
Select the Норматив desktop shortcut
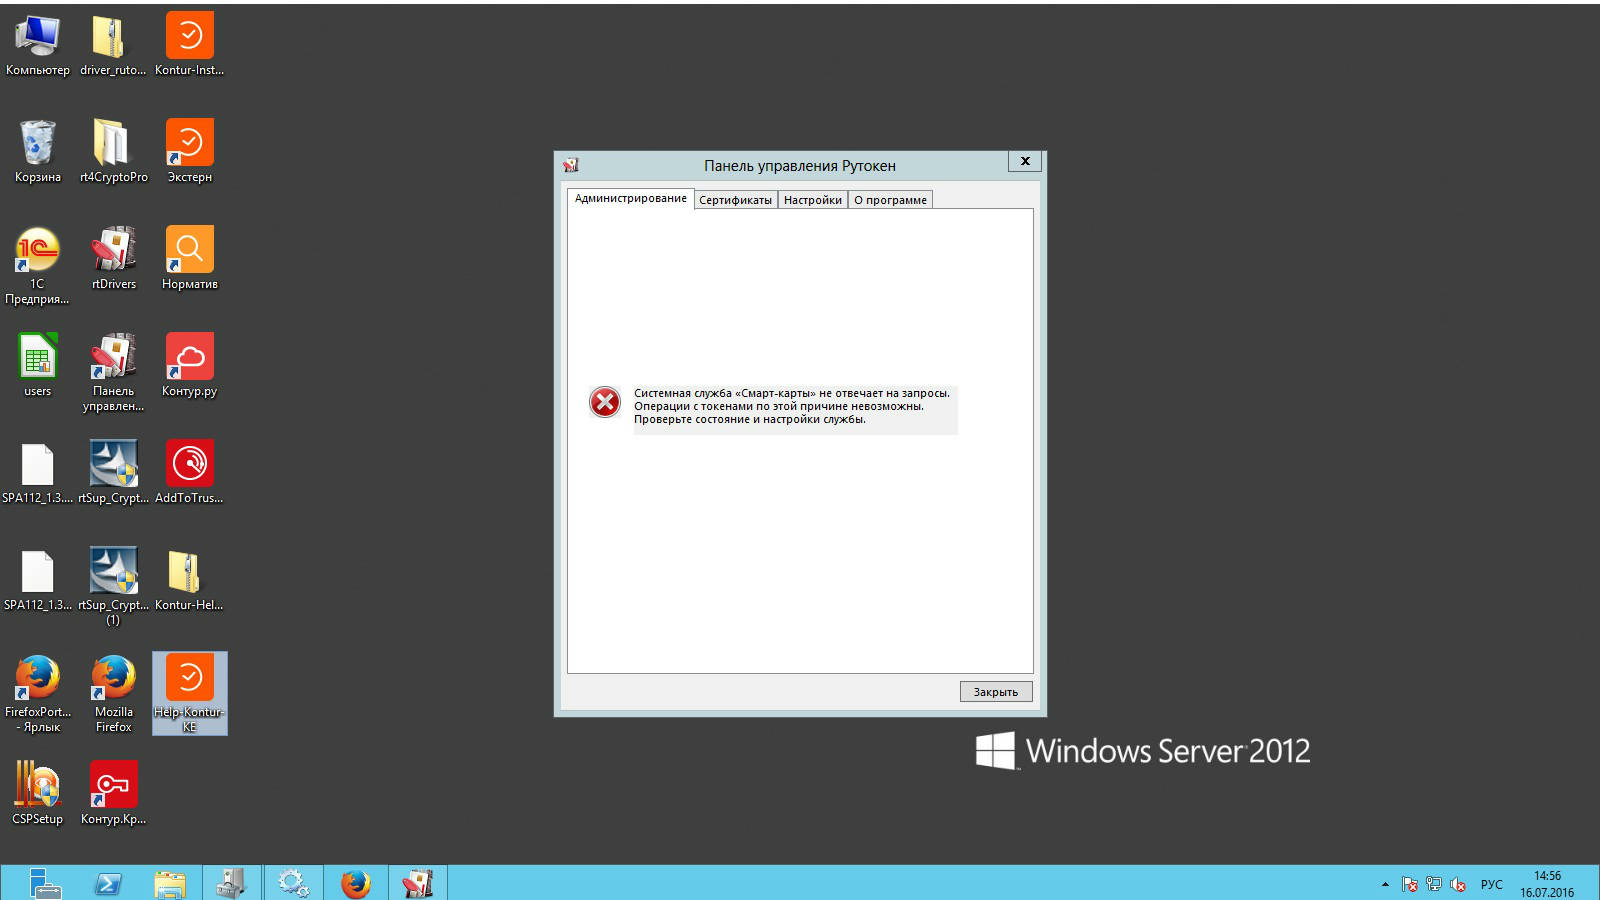click(x=189, y=257)
